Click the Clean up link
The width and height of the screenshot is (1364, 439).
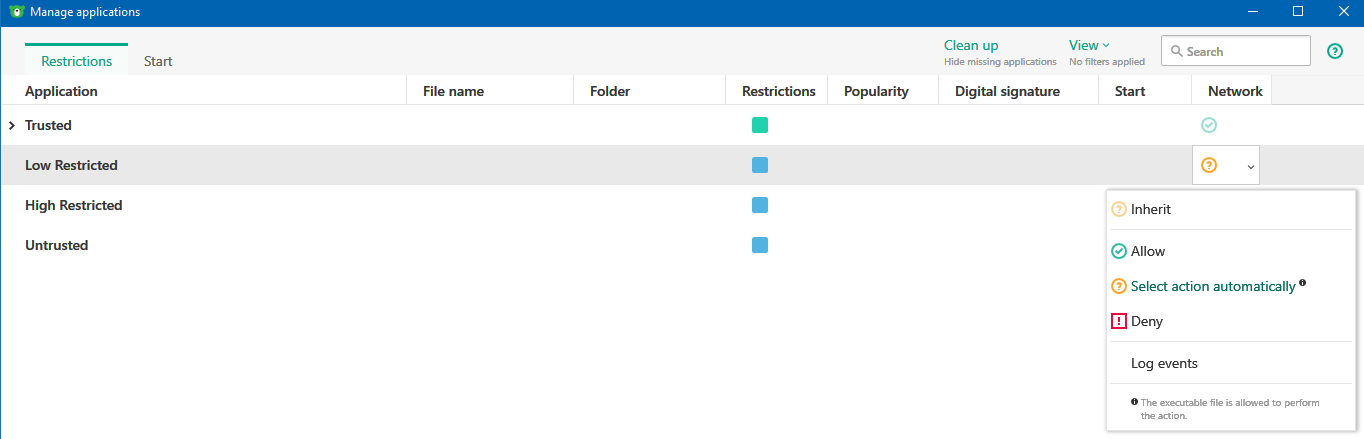point(971,45)
